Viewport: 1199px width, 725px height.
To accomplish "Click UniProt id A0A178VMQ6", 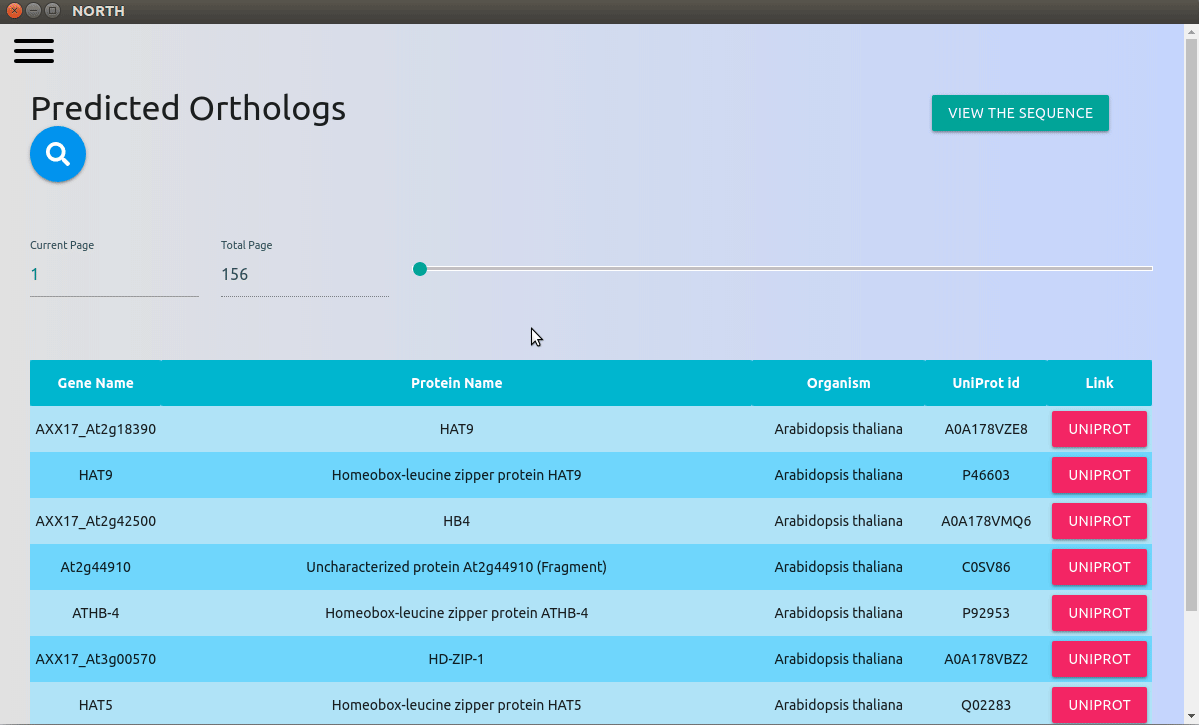I will click(986, 521).
